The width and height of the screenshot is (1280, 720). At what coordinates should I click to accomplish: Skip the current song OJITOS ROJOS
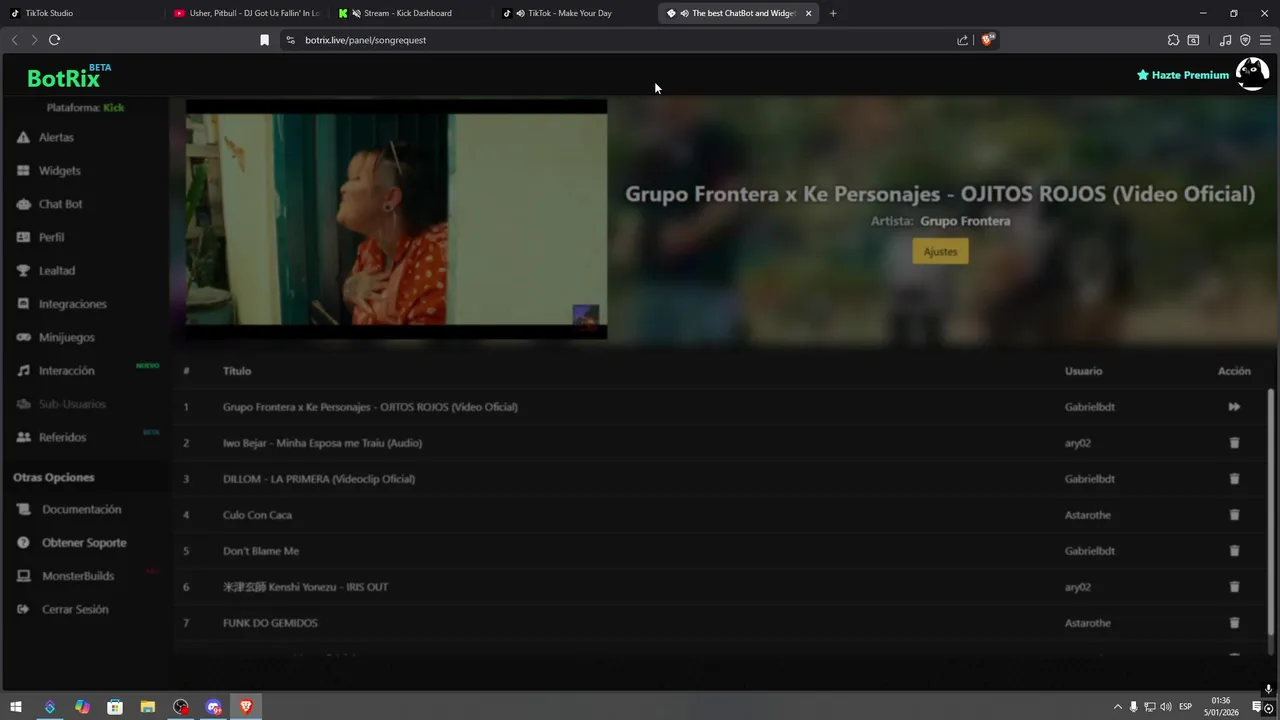tap(1234, 407)
